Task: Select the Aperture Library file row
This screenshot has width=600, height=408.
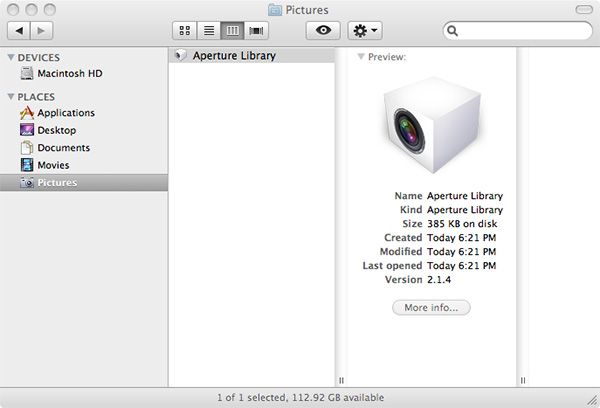Action: click(x=252, y=55)
